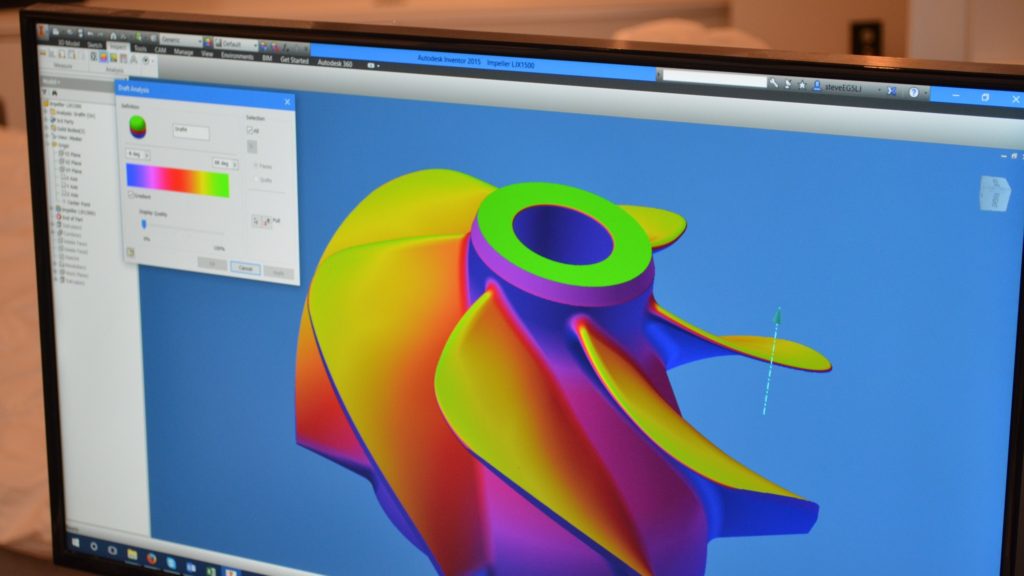Switch to the Manage ribbon tab
Viewport: 1024px width, 576px height.
point(184,52)
